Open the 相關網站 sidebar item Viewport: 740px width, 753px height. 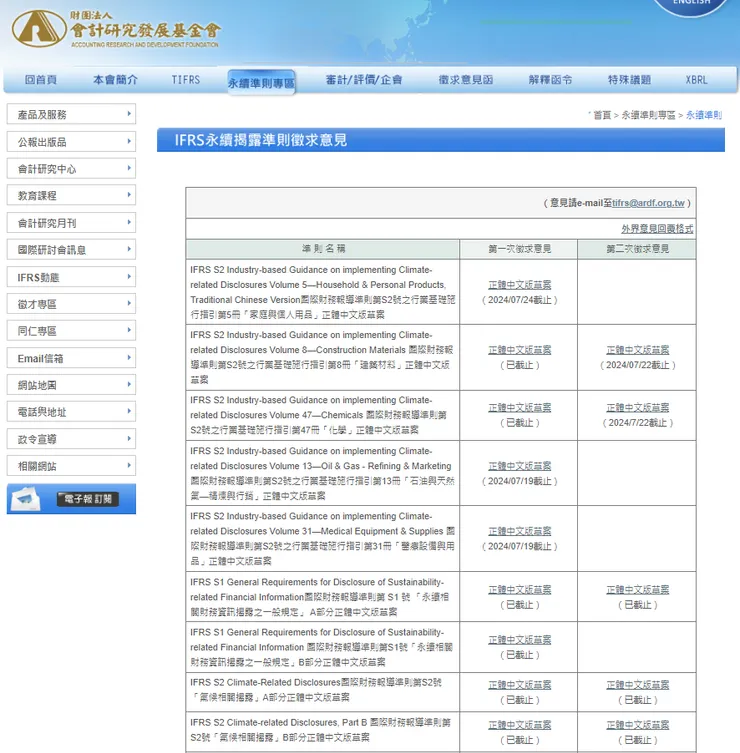(71, 466)
